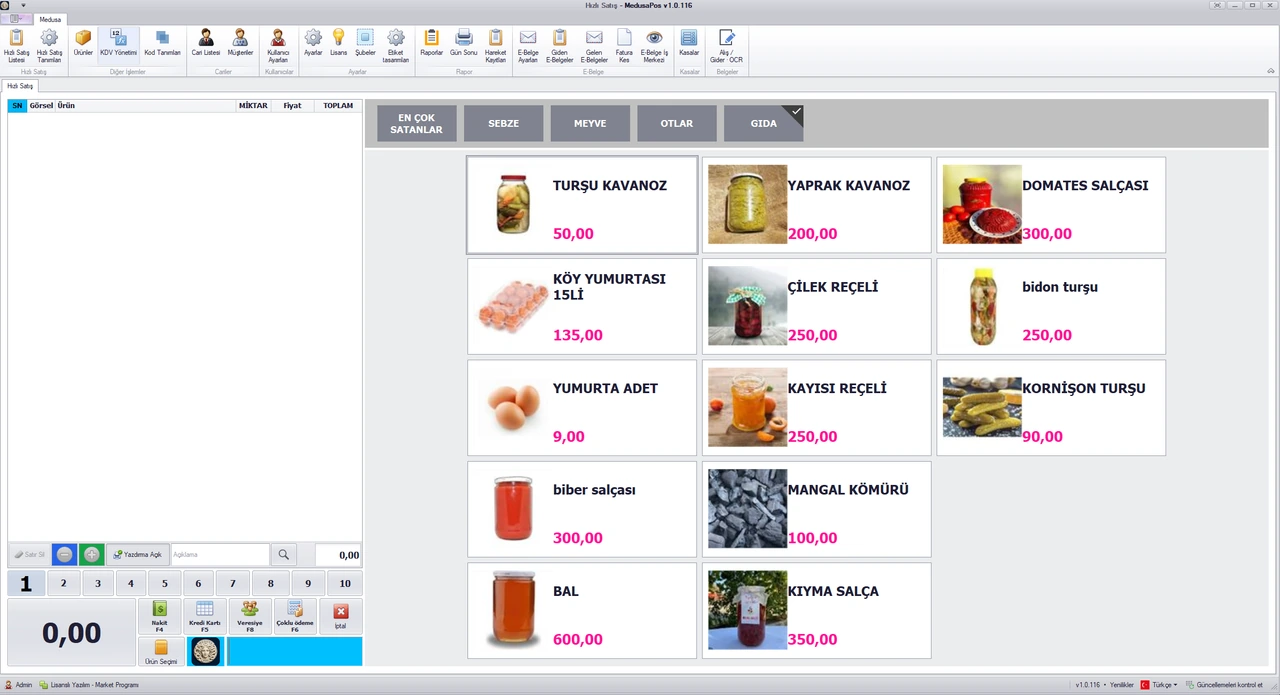Open KDV Yönetimi in the ribbon
Screen dimensions: 1280x695
pos(119,46)
